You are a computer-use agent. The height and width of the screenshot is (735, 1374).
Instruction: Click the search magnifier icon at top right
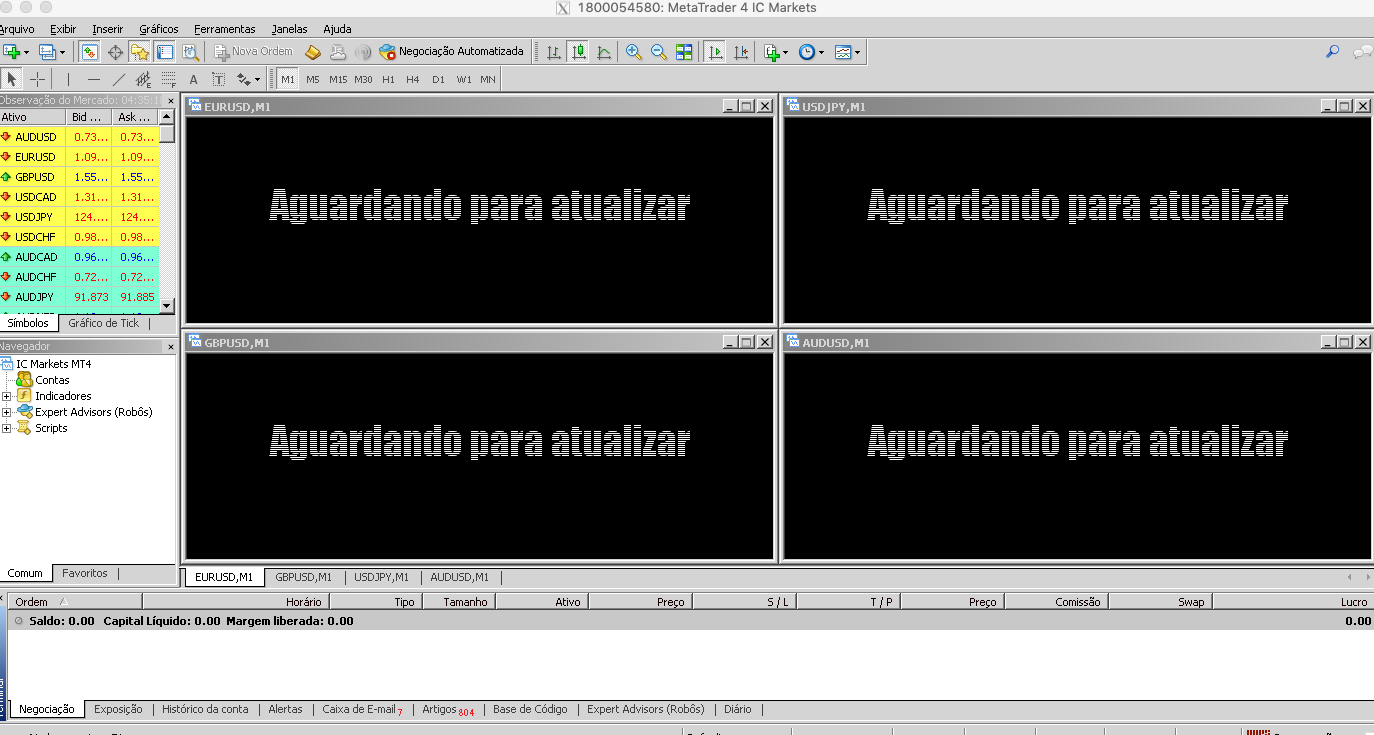1332,52
